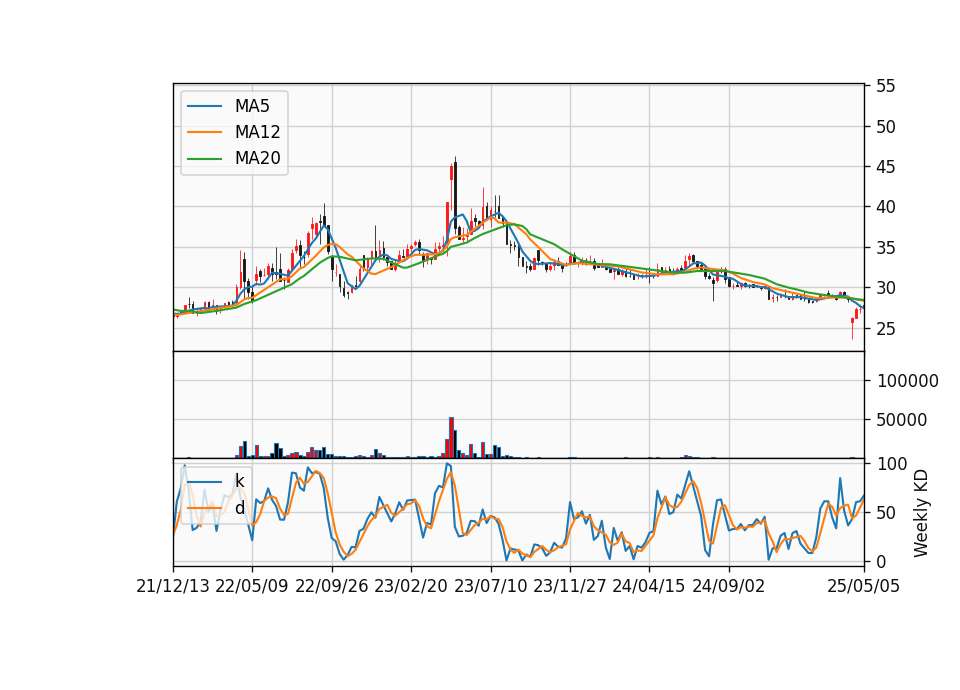Image resolution: width=960 pixels, height=690 pixels.
Task: Click the 22/09/26 date axis label
Action: (332, 586)
